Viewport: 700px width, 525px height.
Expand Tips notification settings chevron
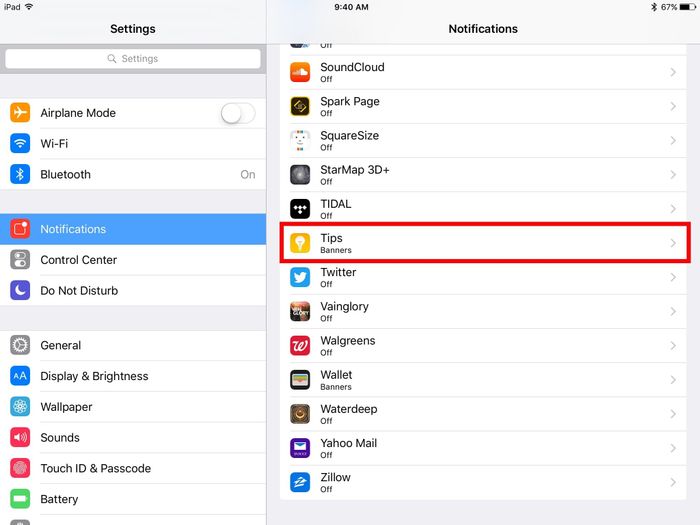(673, 243)
